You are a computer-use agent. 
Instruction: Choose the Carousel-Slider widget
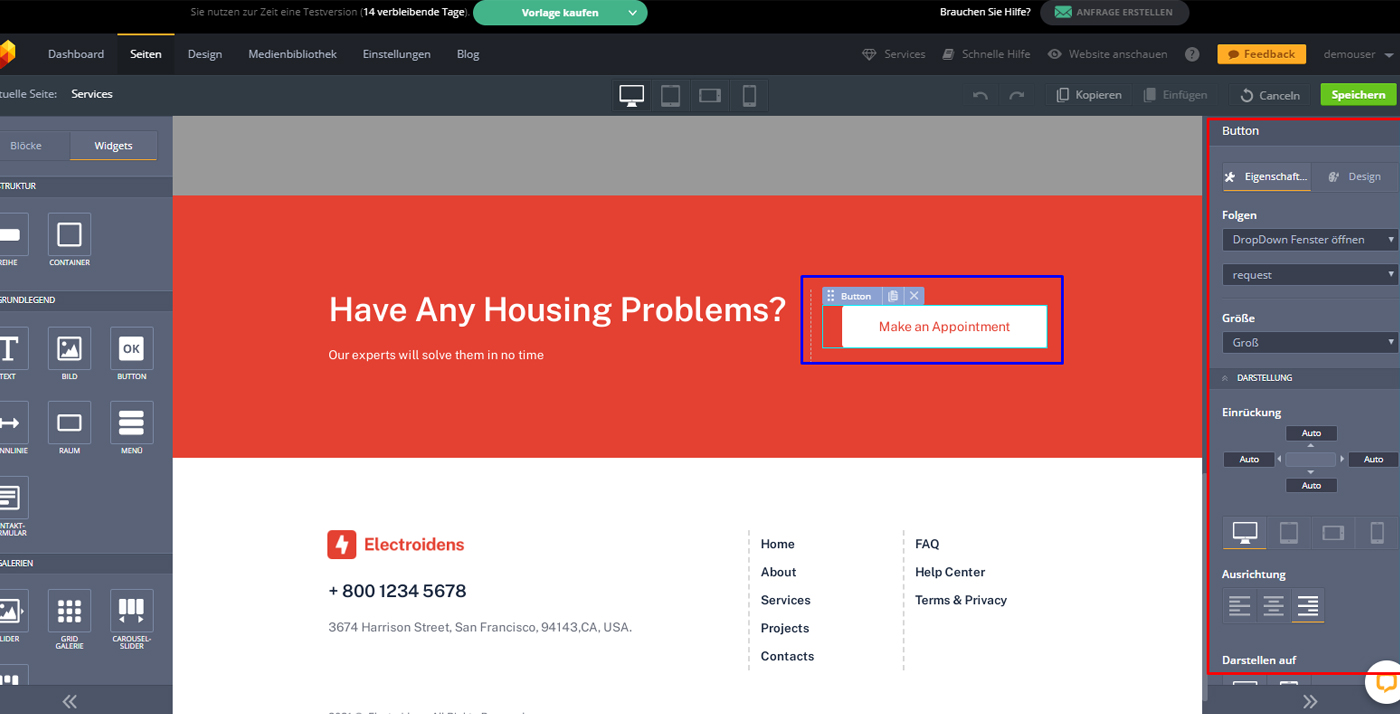[x=131, y=611]
